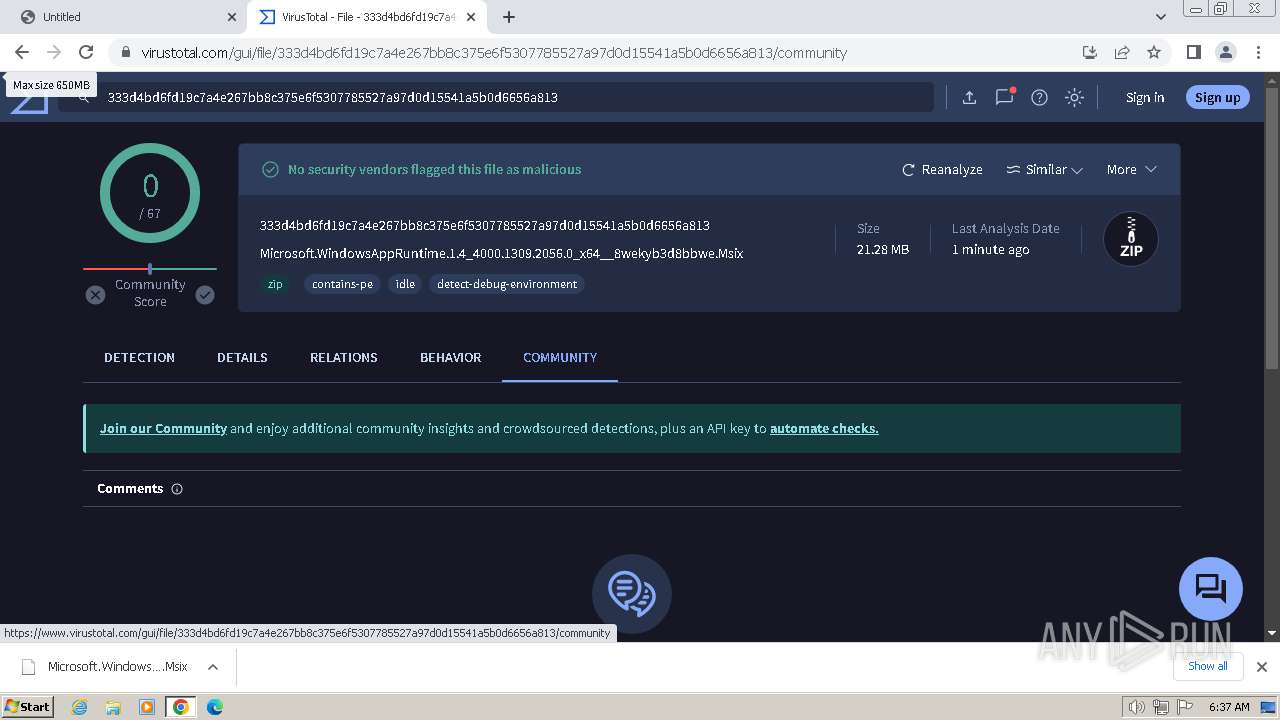The image size is (1280, 720).
Task: Click the Sign in link
Action: click(1145, 97)
